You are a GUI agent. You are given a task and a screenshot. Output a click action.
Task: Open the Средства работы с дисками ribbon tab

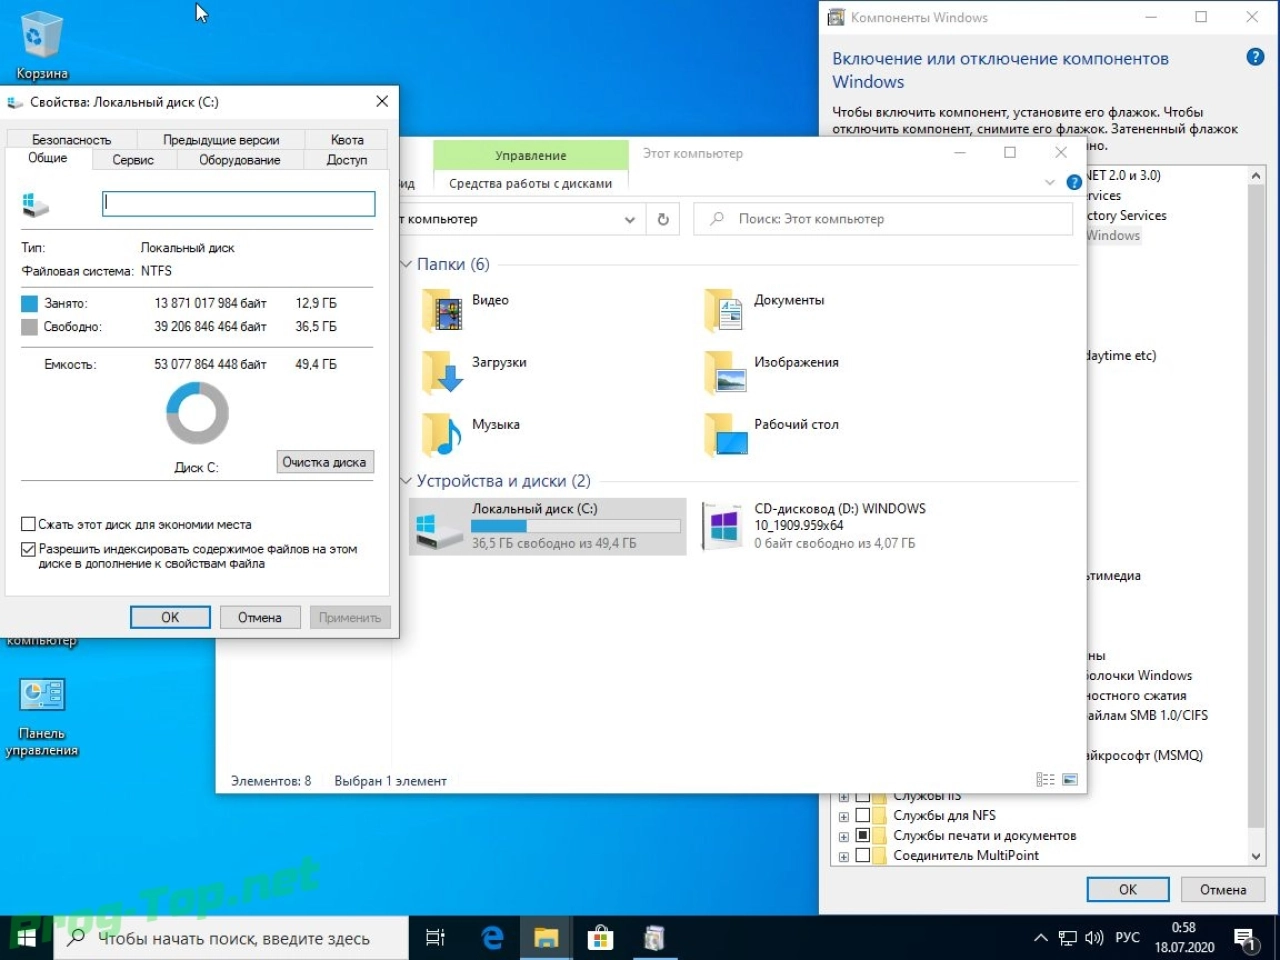(530, 183)
